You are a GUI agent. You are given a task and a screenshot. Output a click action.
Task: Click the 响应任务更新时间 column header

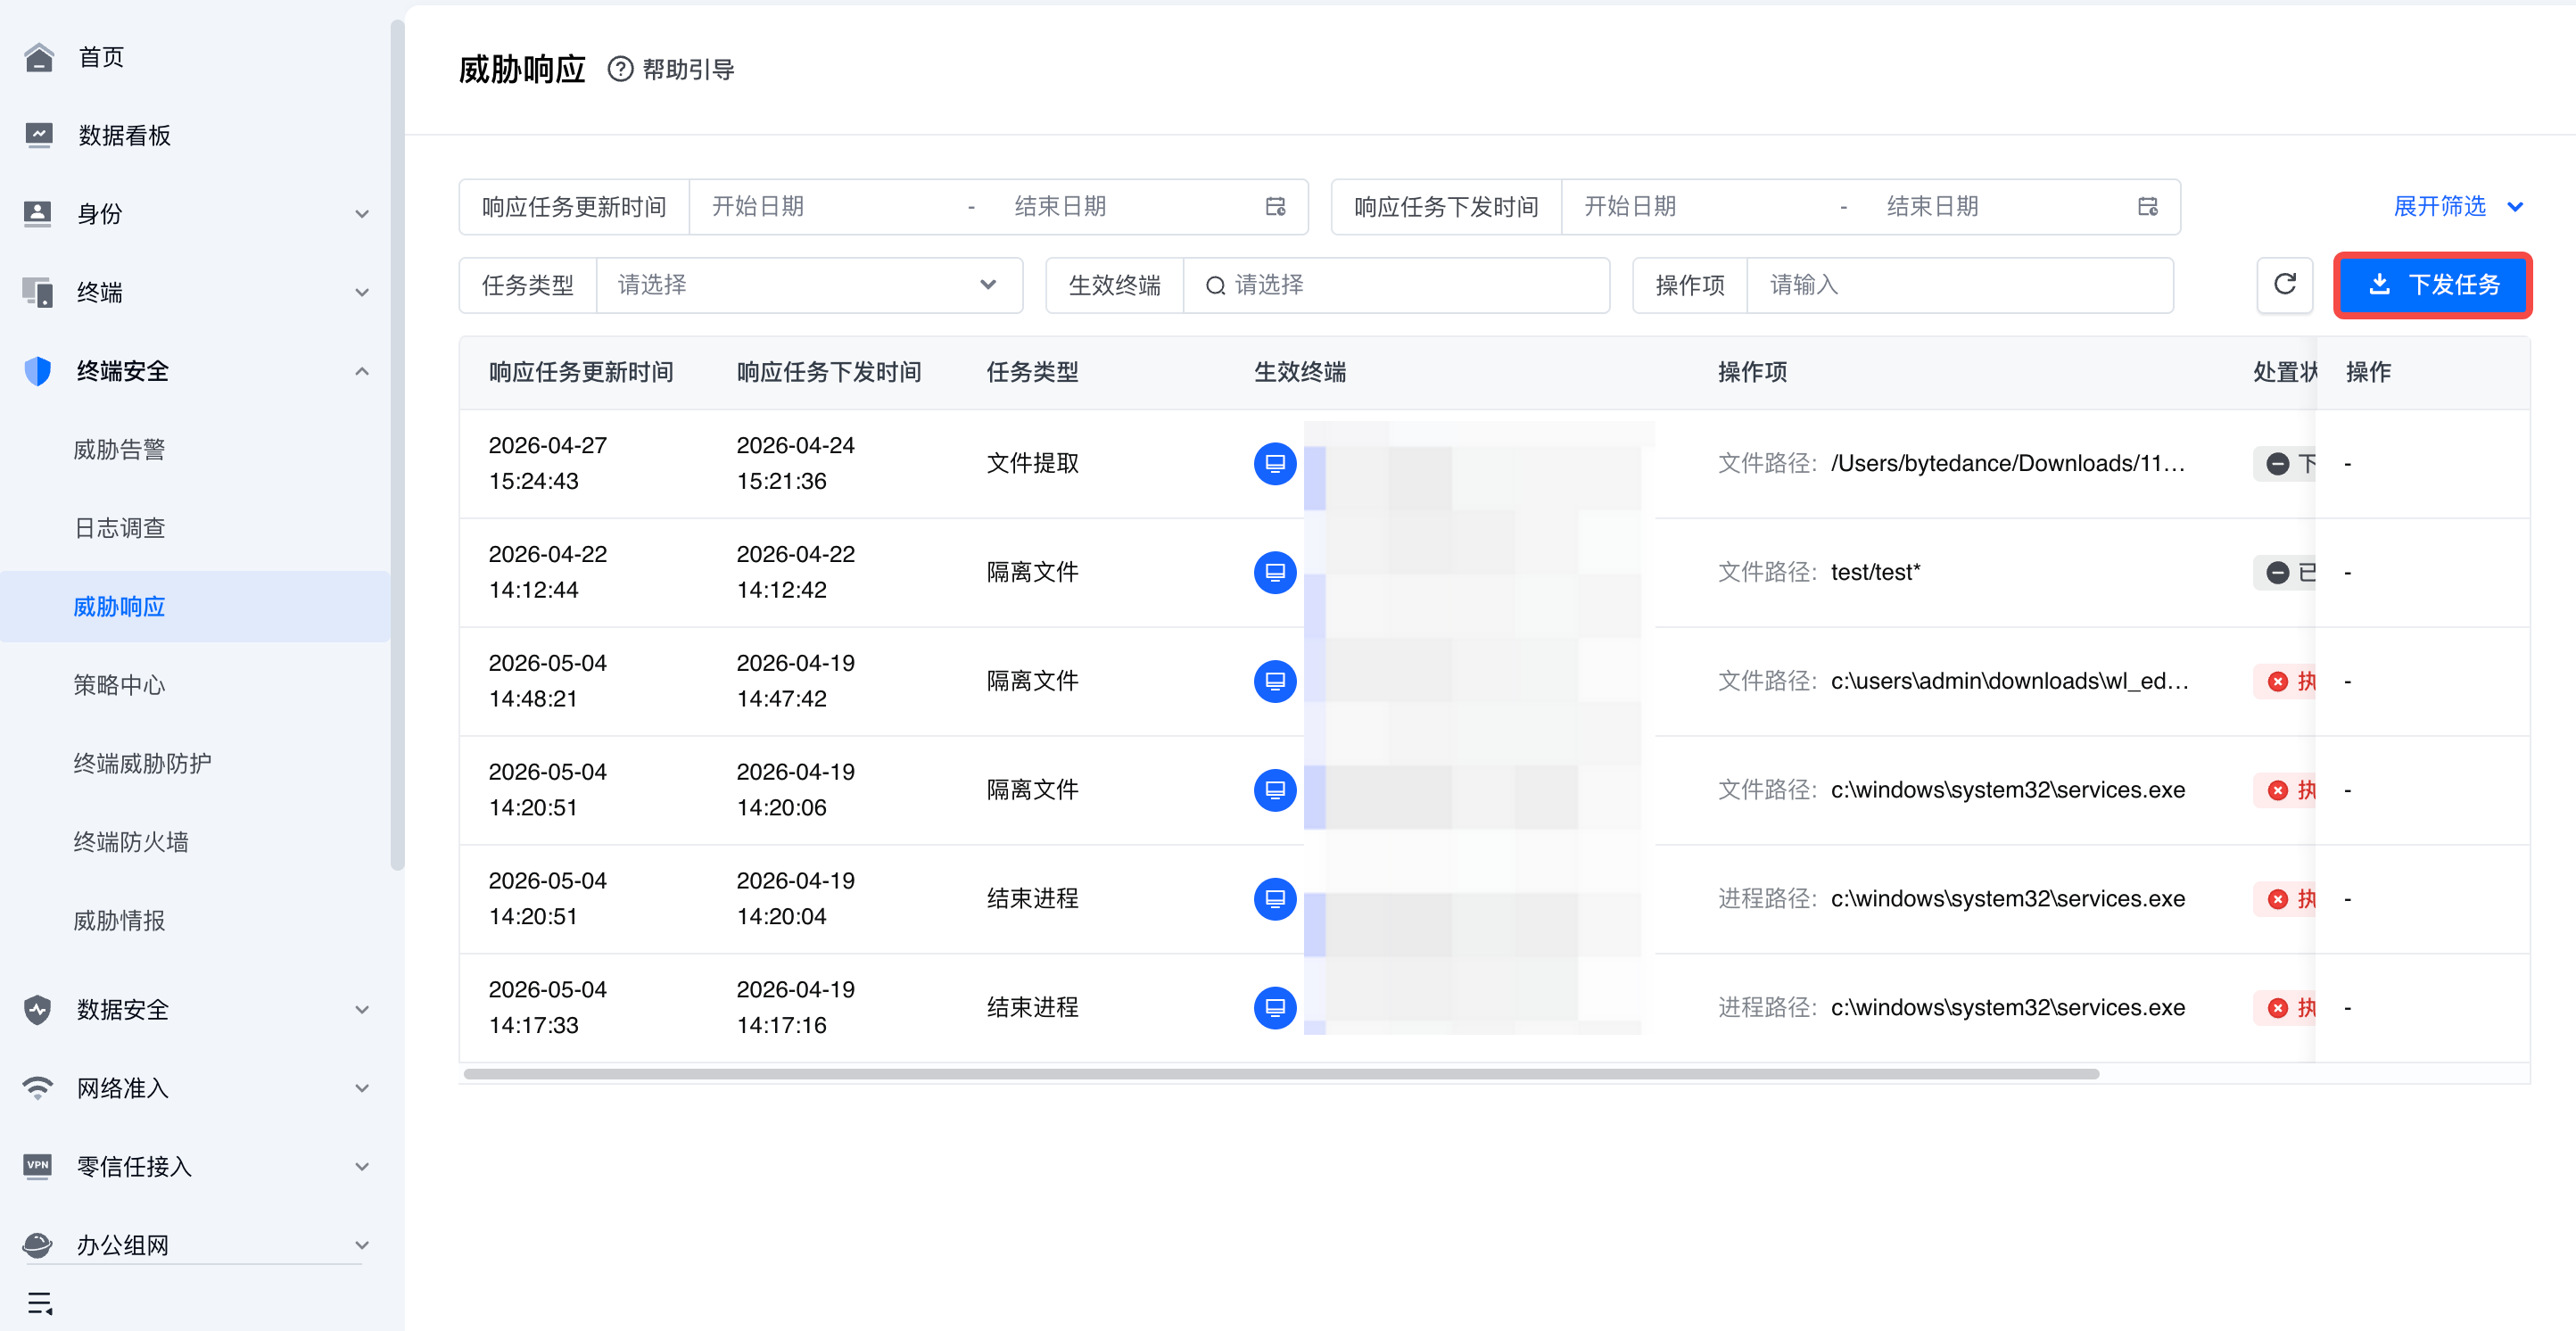[x=580, y=373]
